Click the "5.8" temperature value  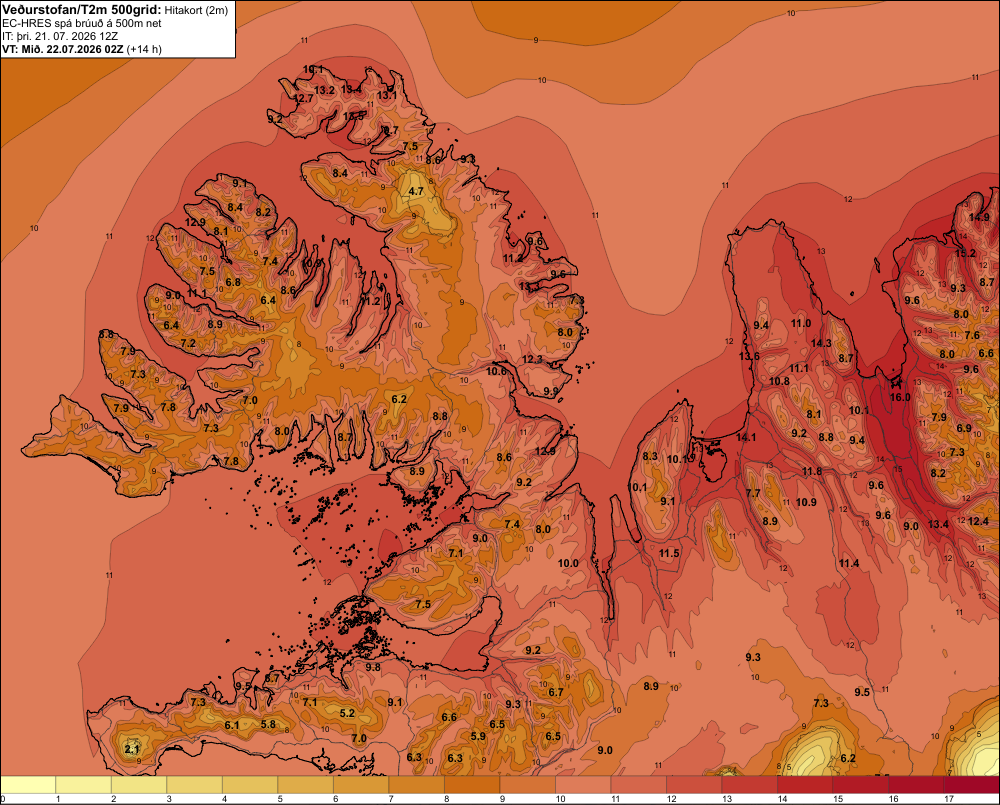(x=268, y=724)
